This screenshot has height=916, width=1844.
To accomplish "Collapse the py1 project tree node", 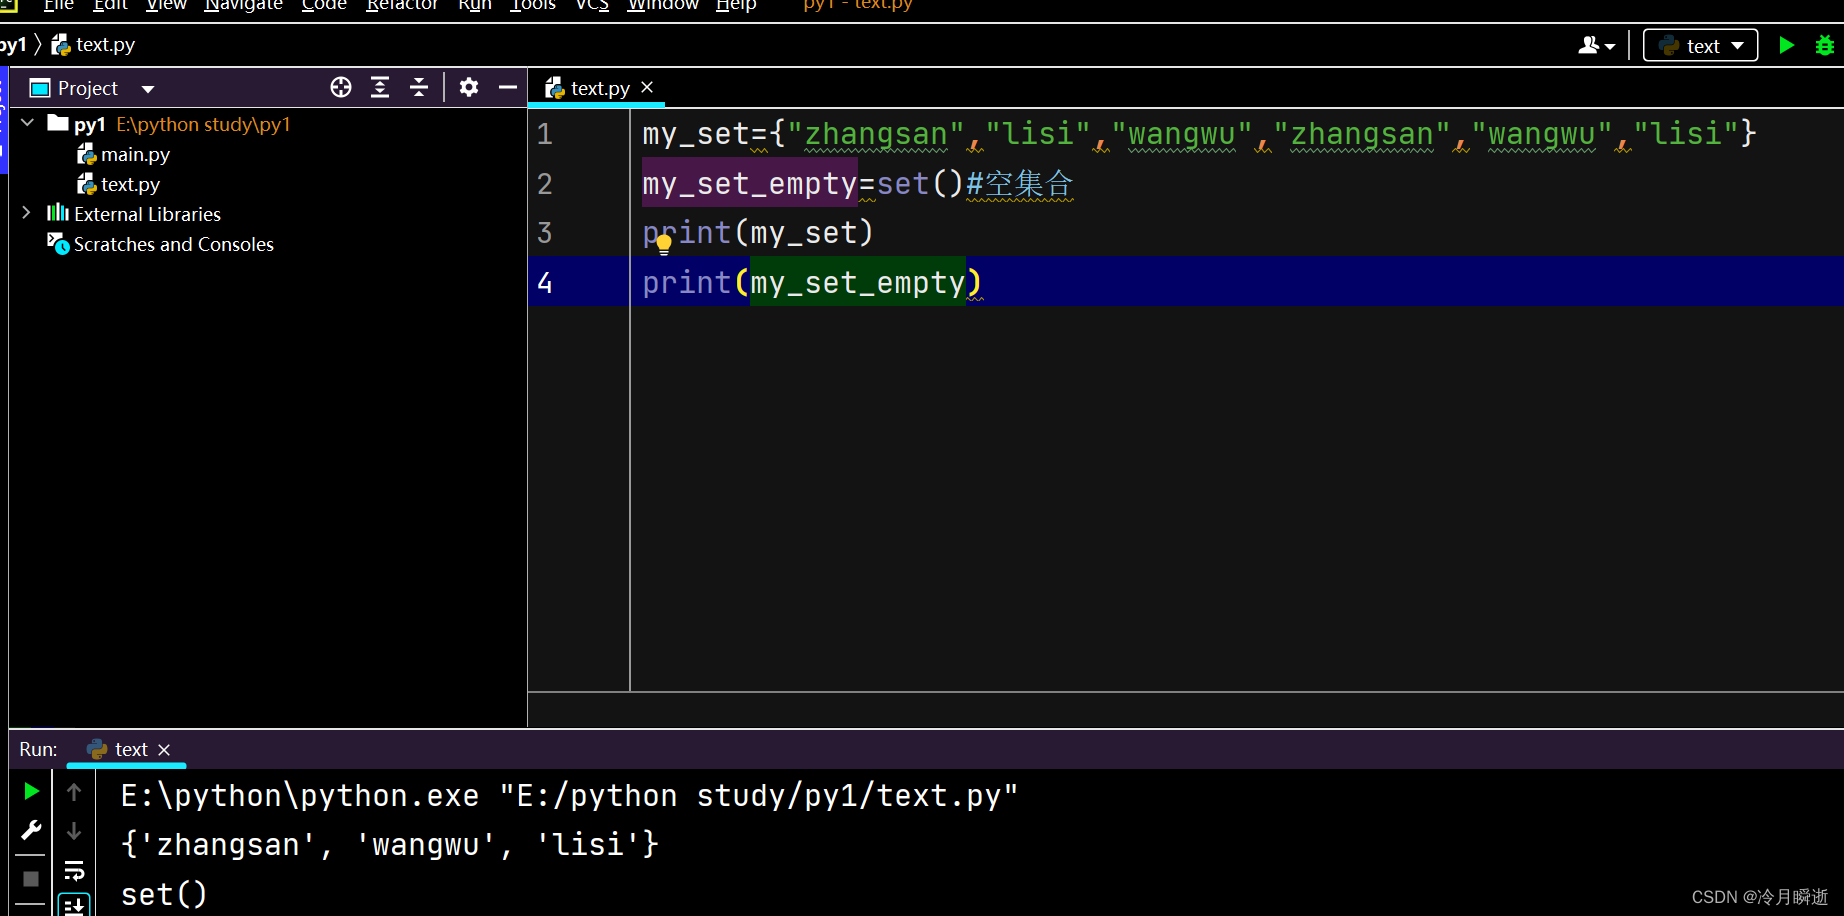I will 26,123.
